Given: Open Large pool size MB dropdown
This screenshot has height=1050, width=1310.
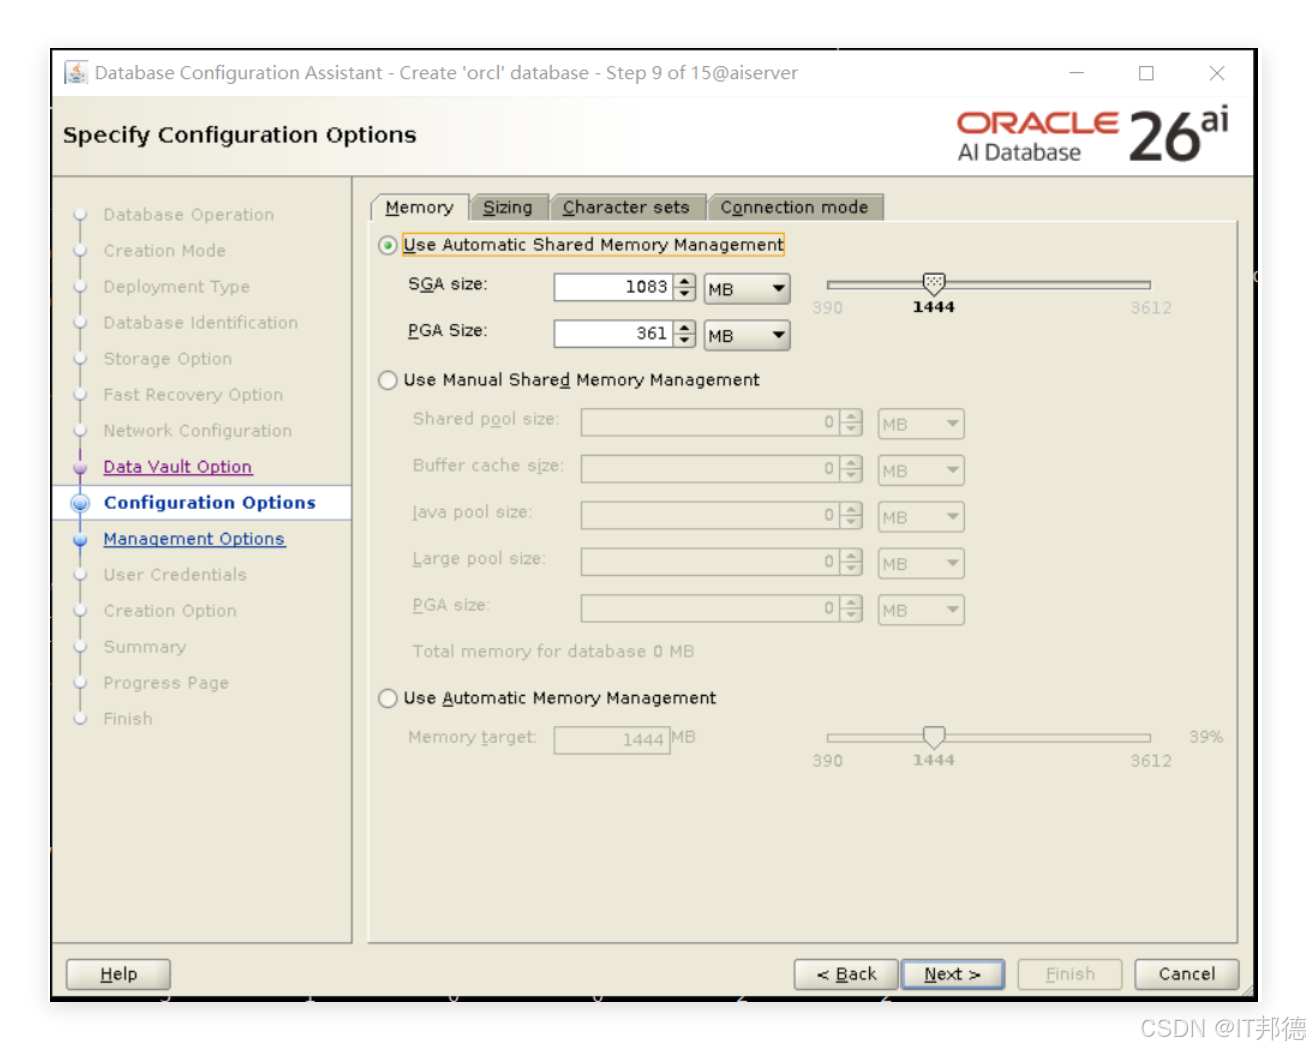Looking at the screenshot, I should pos(921,563).
